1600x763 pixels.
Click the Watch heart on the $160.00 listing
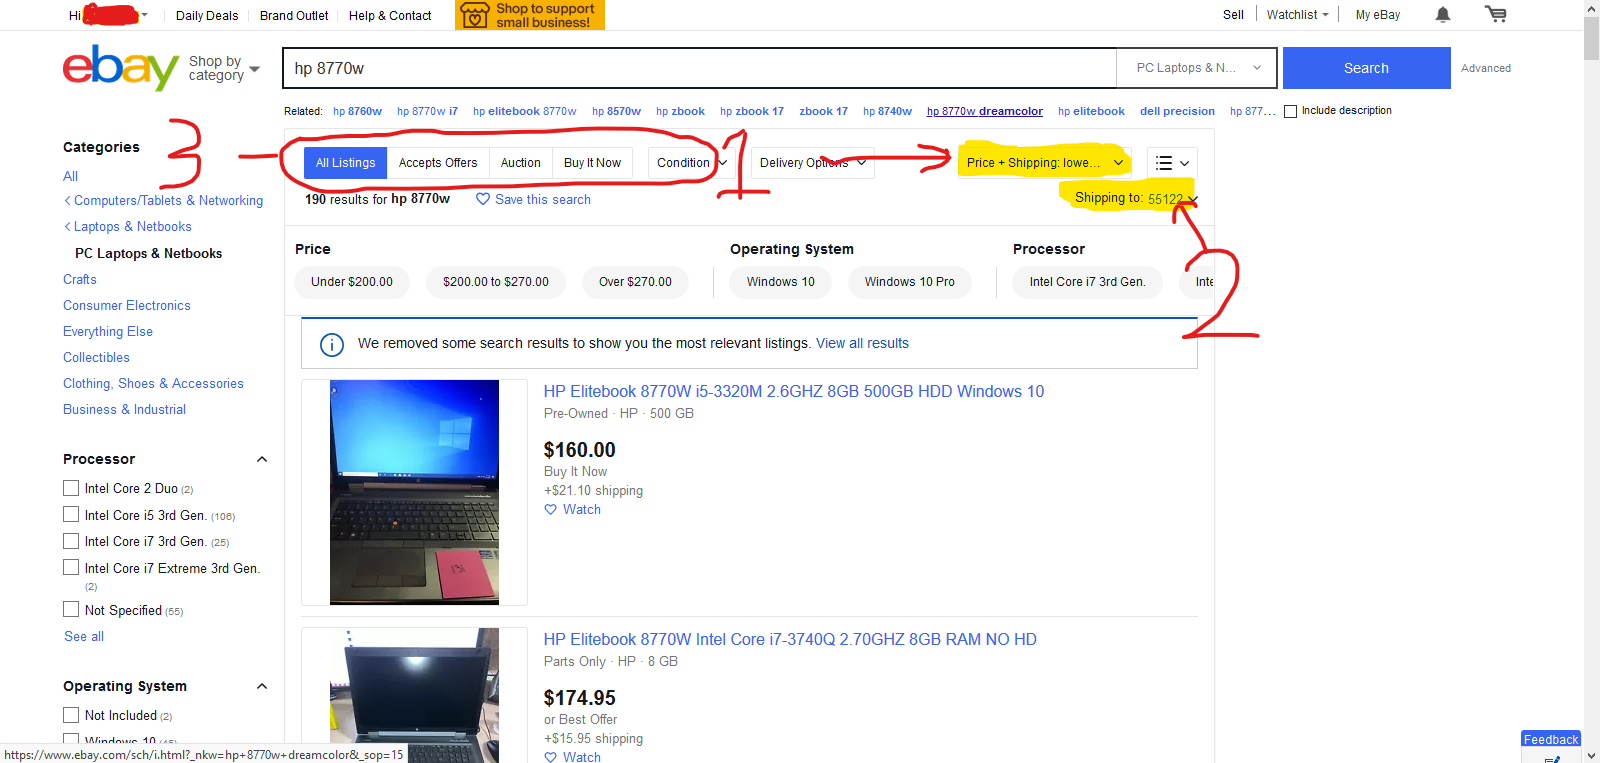[x=550, y=510]
